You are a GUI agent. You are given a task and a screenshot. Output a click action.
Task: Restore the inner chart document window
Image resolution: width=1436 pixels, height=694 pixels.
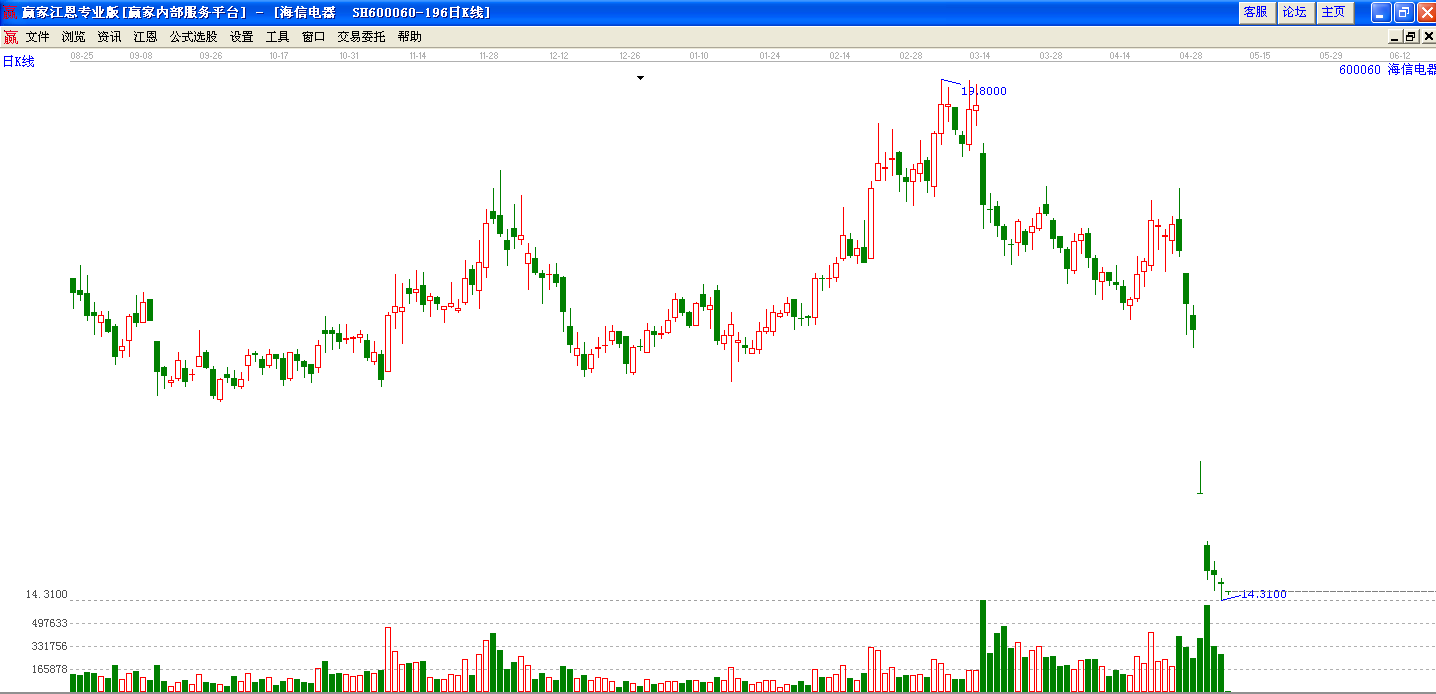[1411, 37]
